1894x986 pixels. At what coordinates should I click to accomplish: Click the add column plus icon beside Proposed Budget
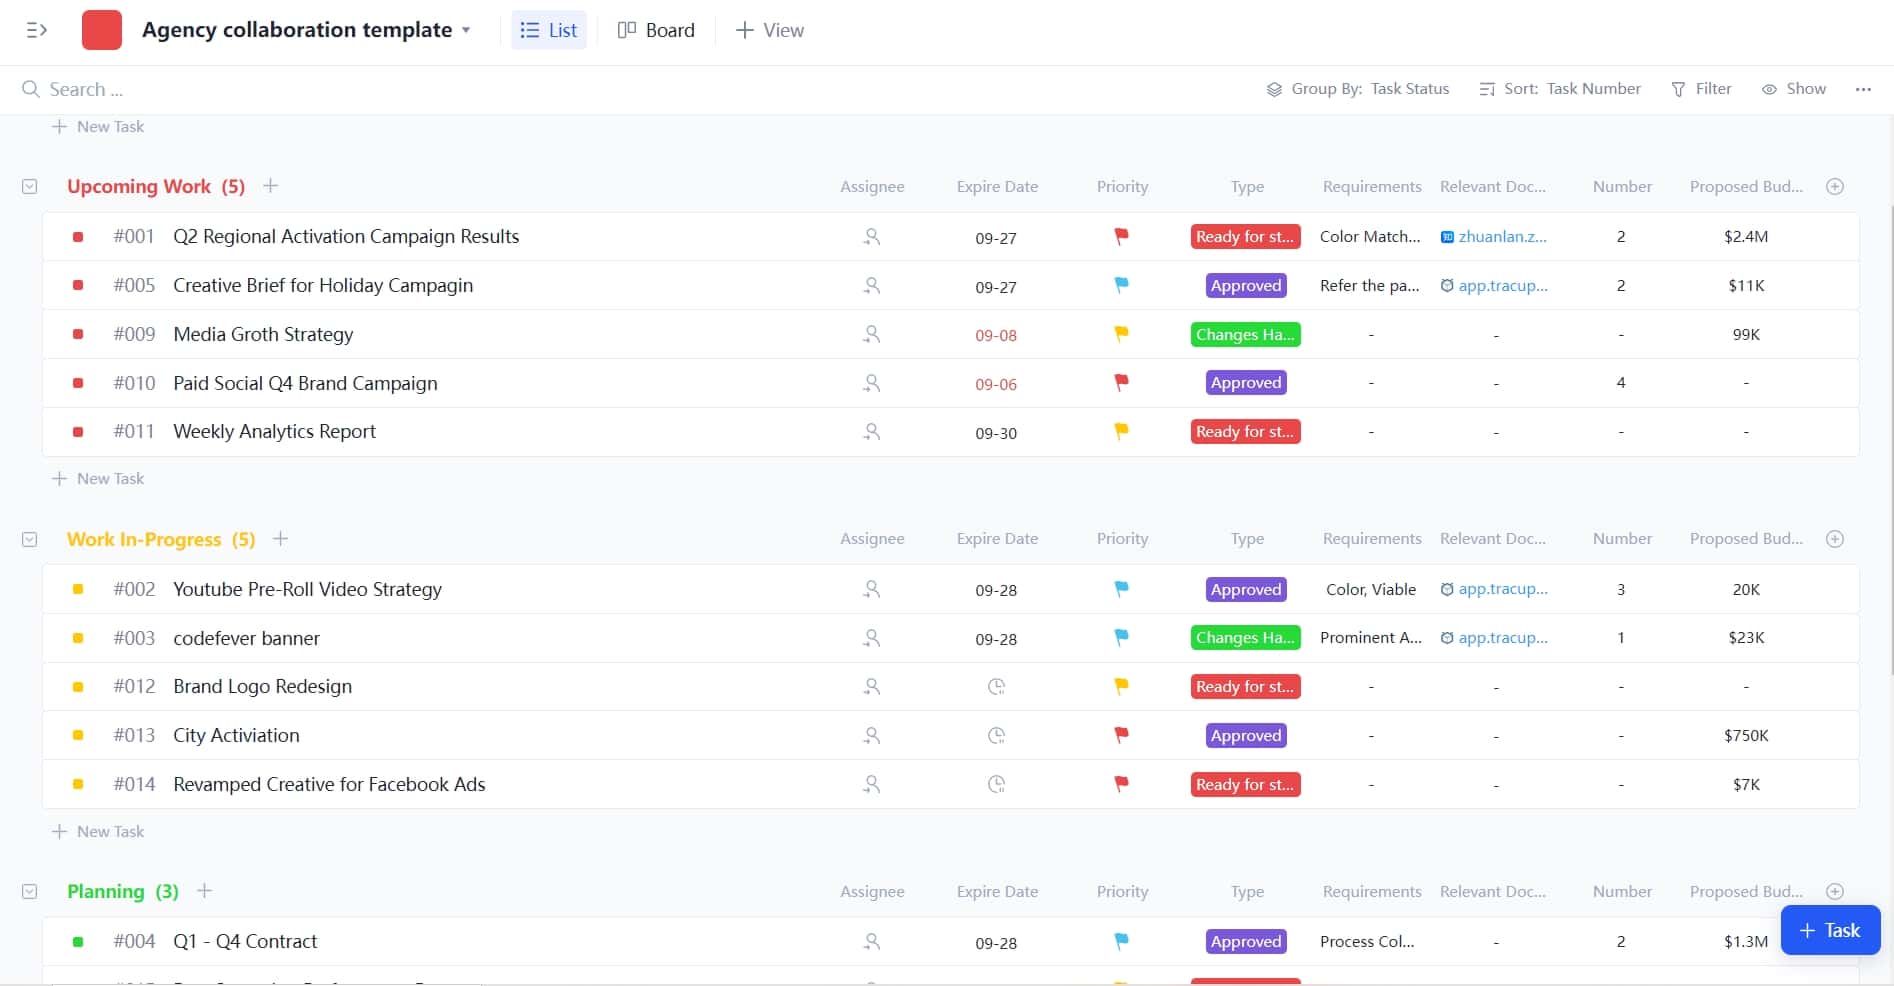pyautogui.click(x=1835, y=186)
